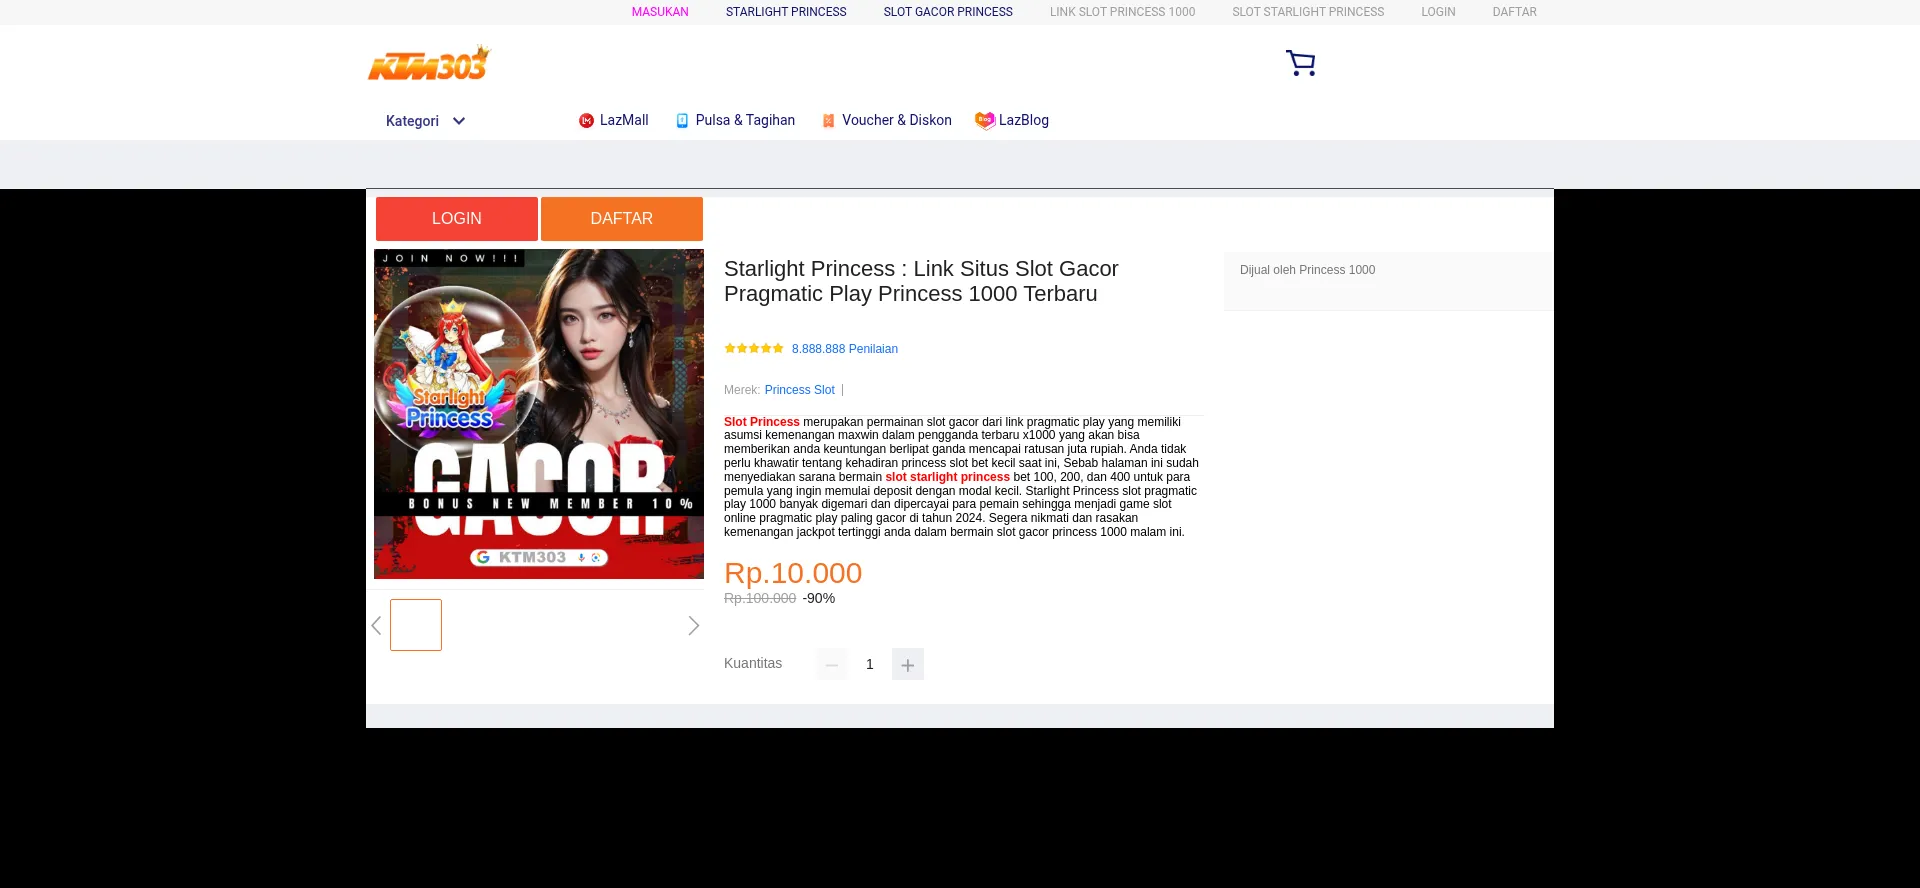Screen dimensions: 1920x888
Task: Go to previous thumbnail with left arrow
Action: point(377,626)
